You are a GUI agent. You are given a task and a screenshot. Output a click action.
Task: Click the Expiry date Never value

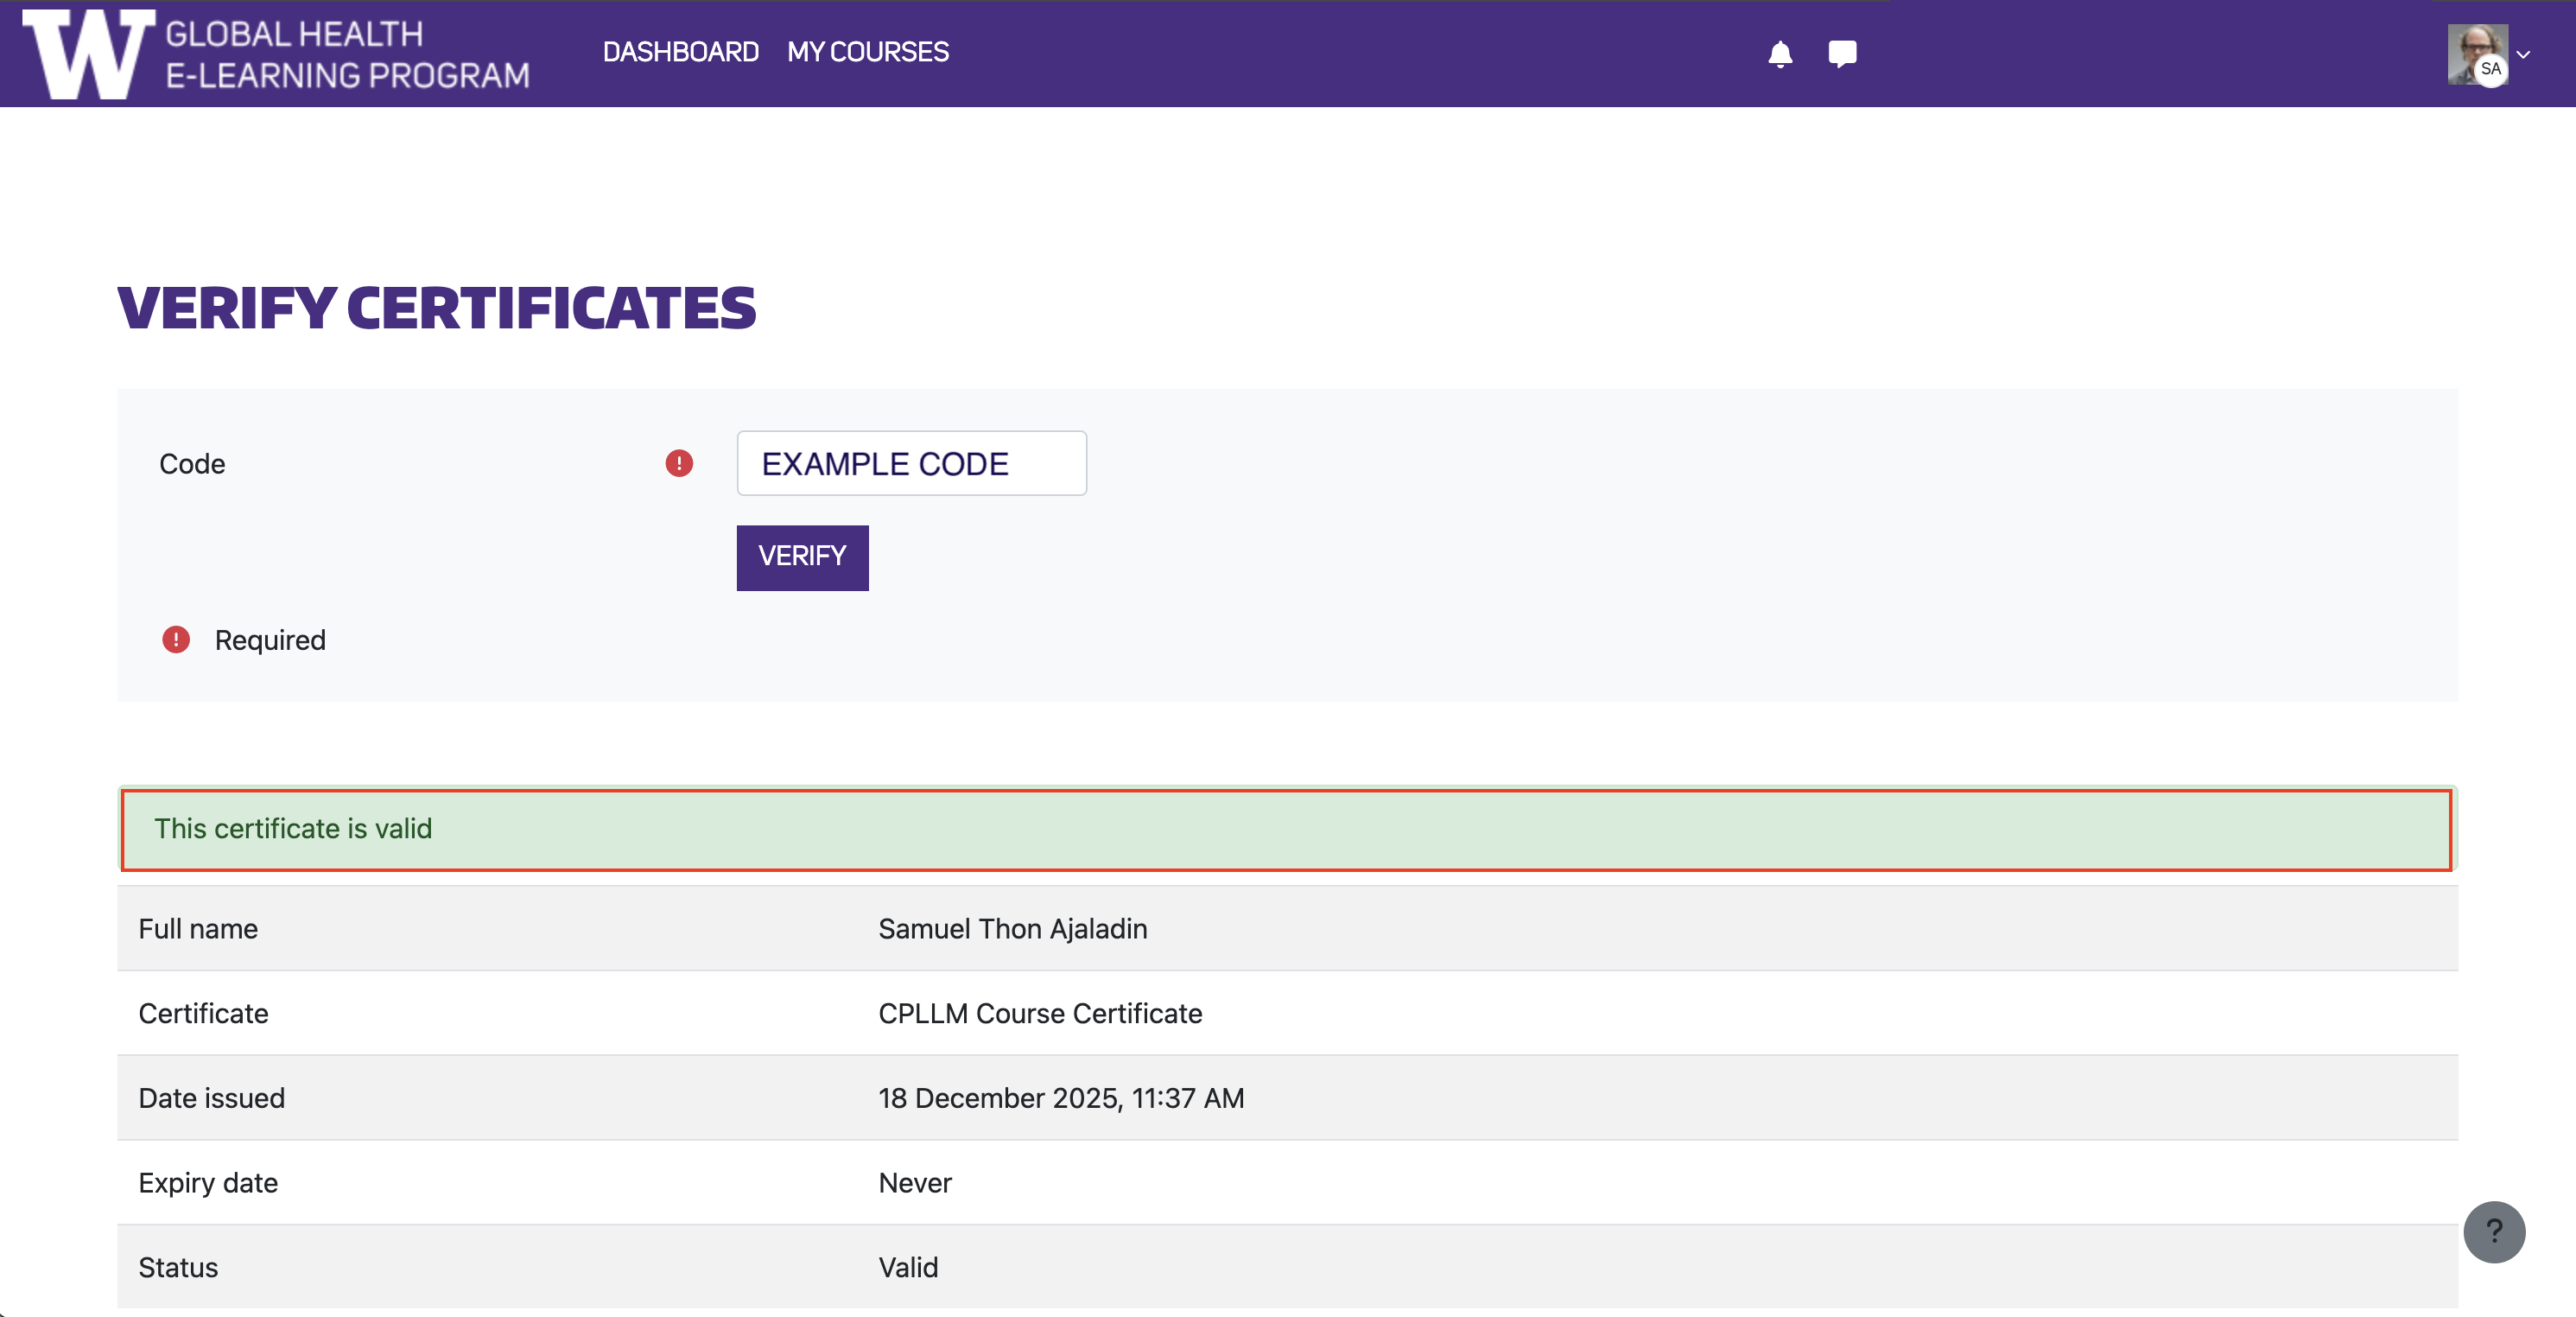click(914, 1183)
